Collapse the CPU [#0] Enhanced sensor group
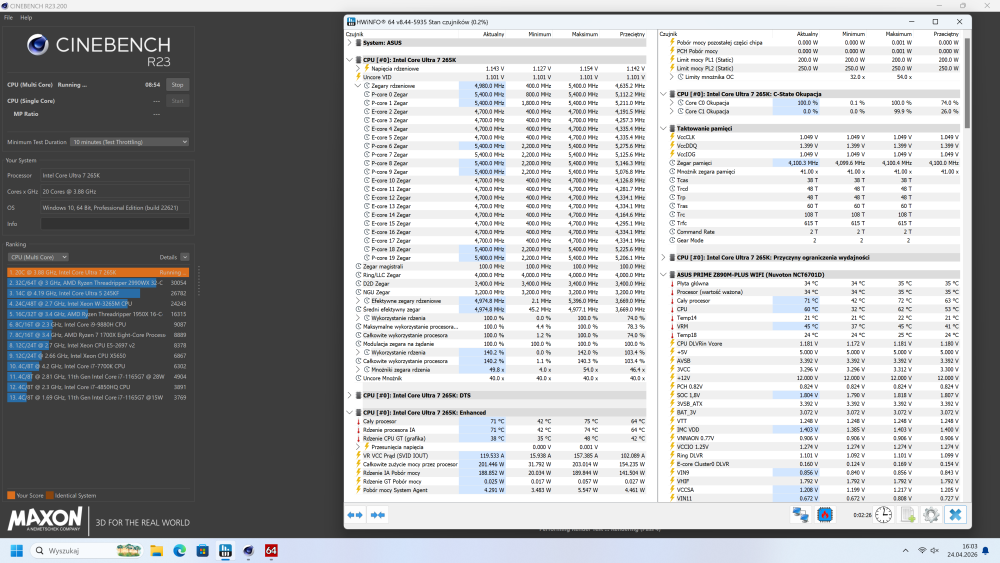1000x563 pixels. coord(349,413)
